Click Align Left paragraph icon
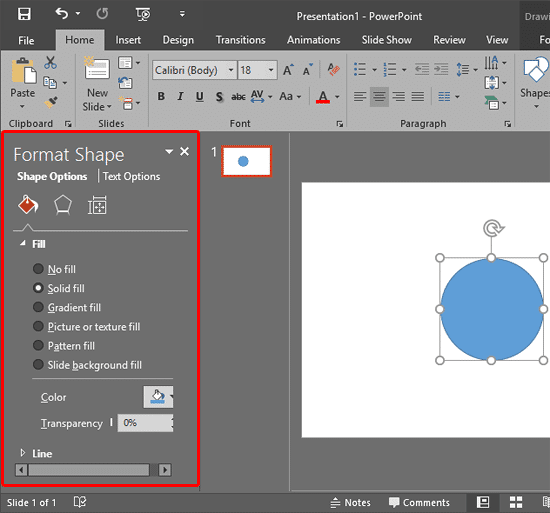Image resolution: width=550 pixels, height=513 pixels. click(x=360, y=96)
